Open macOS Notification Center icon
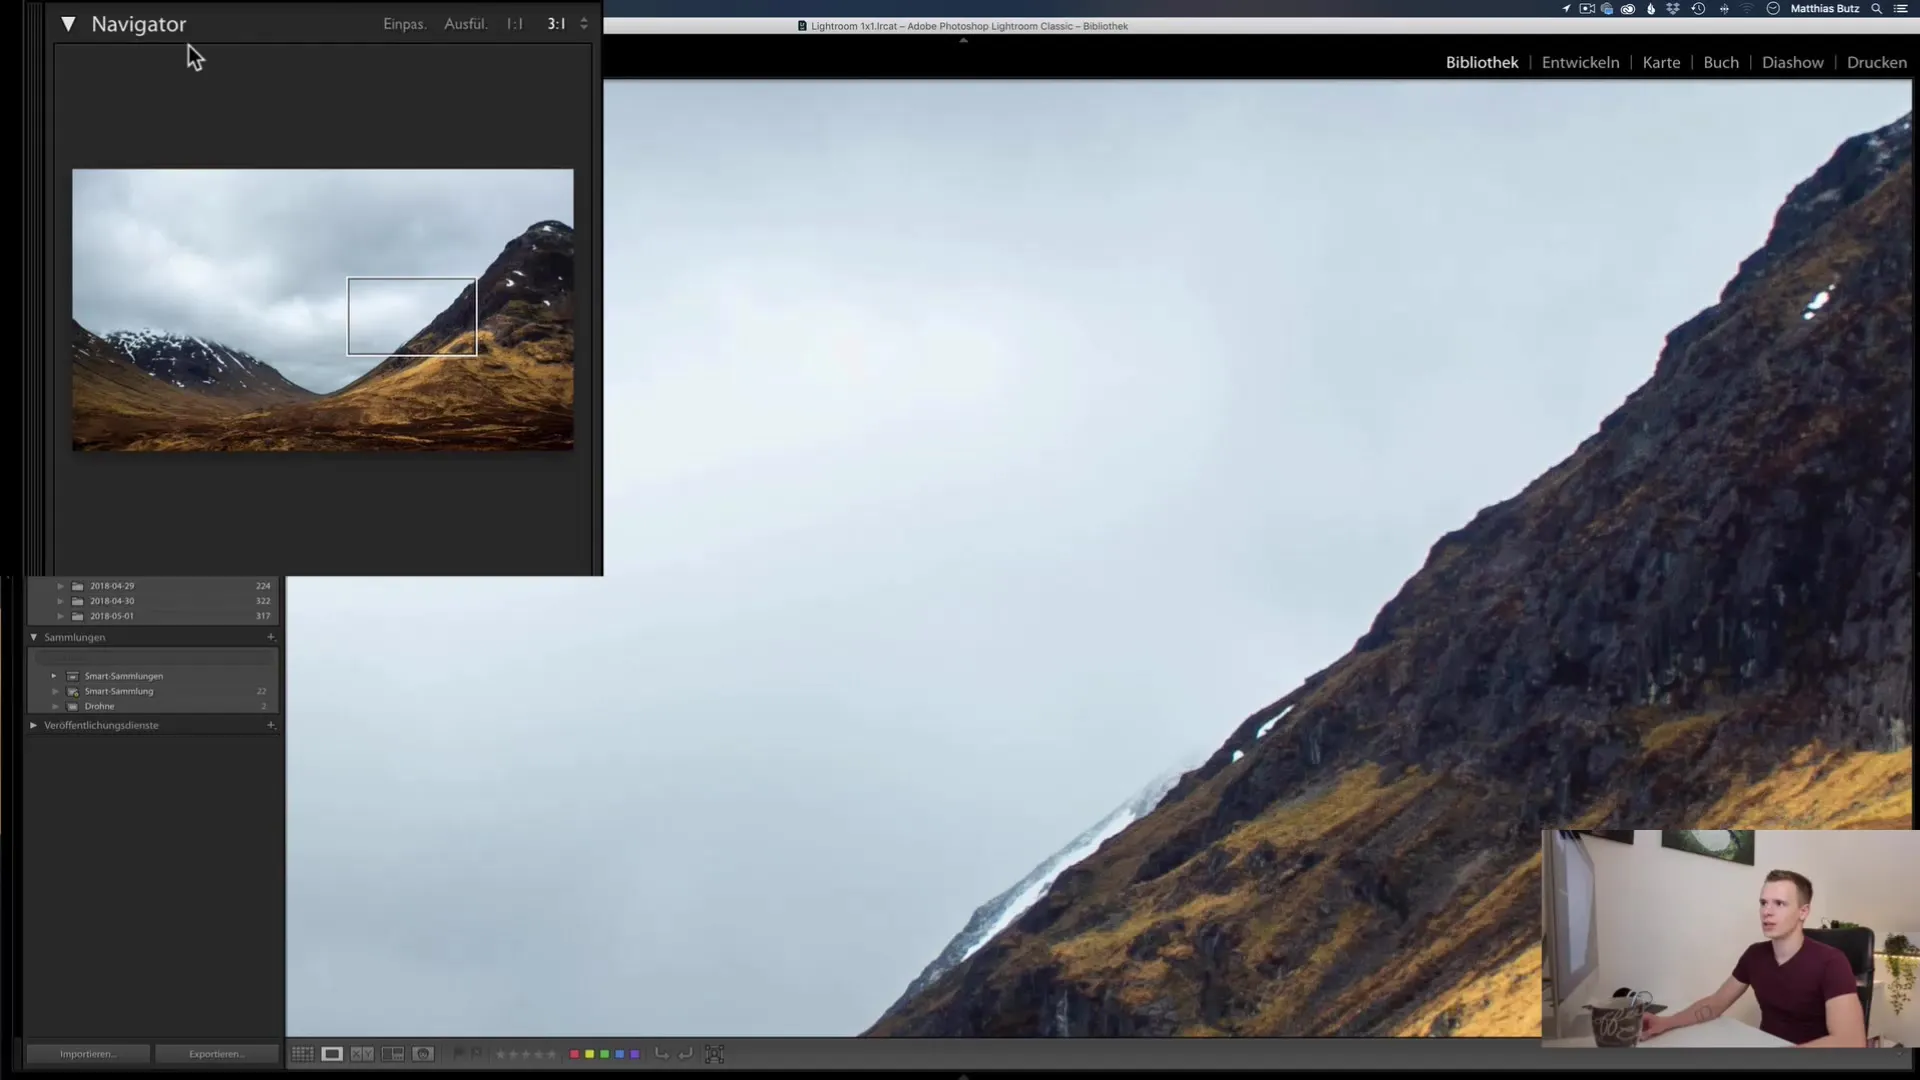The height and width of the screenshot is (1080, 1920). [x=1901, y=8]
